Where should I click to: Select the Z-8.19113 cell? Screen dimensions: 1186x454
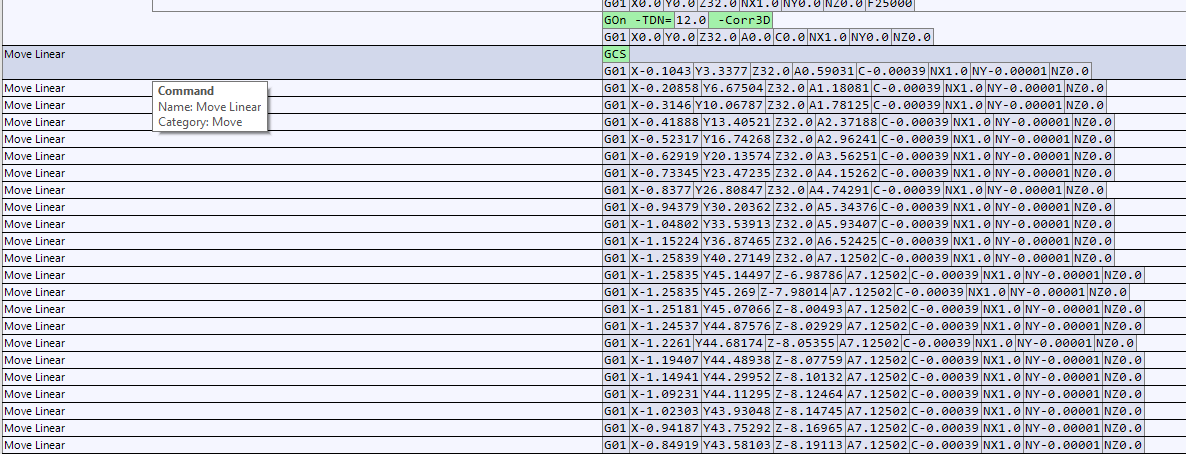tap(809, 446)
